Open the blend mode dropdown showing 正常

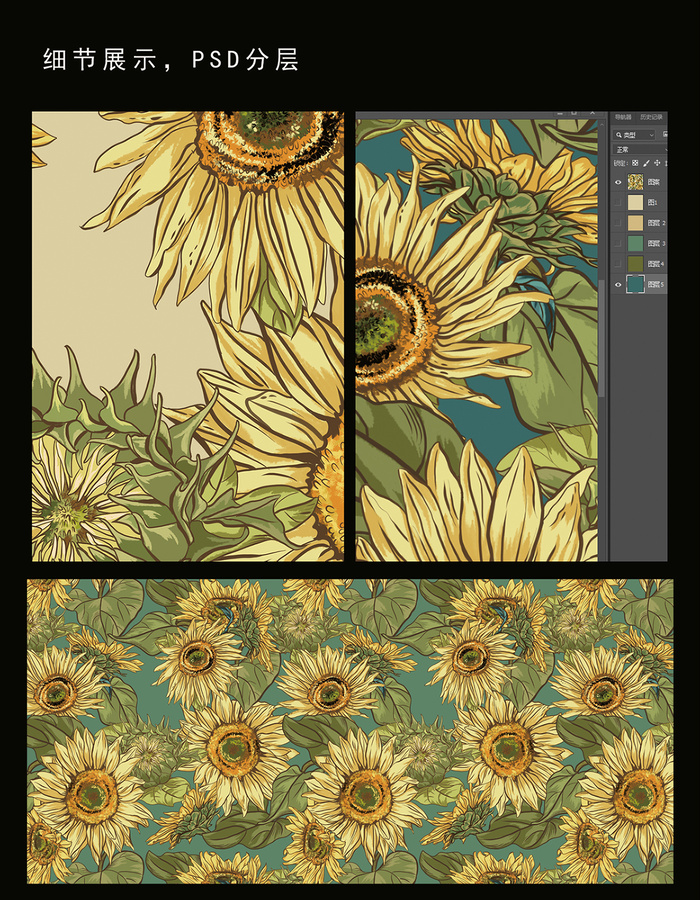click(x=640, y=149)
